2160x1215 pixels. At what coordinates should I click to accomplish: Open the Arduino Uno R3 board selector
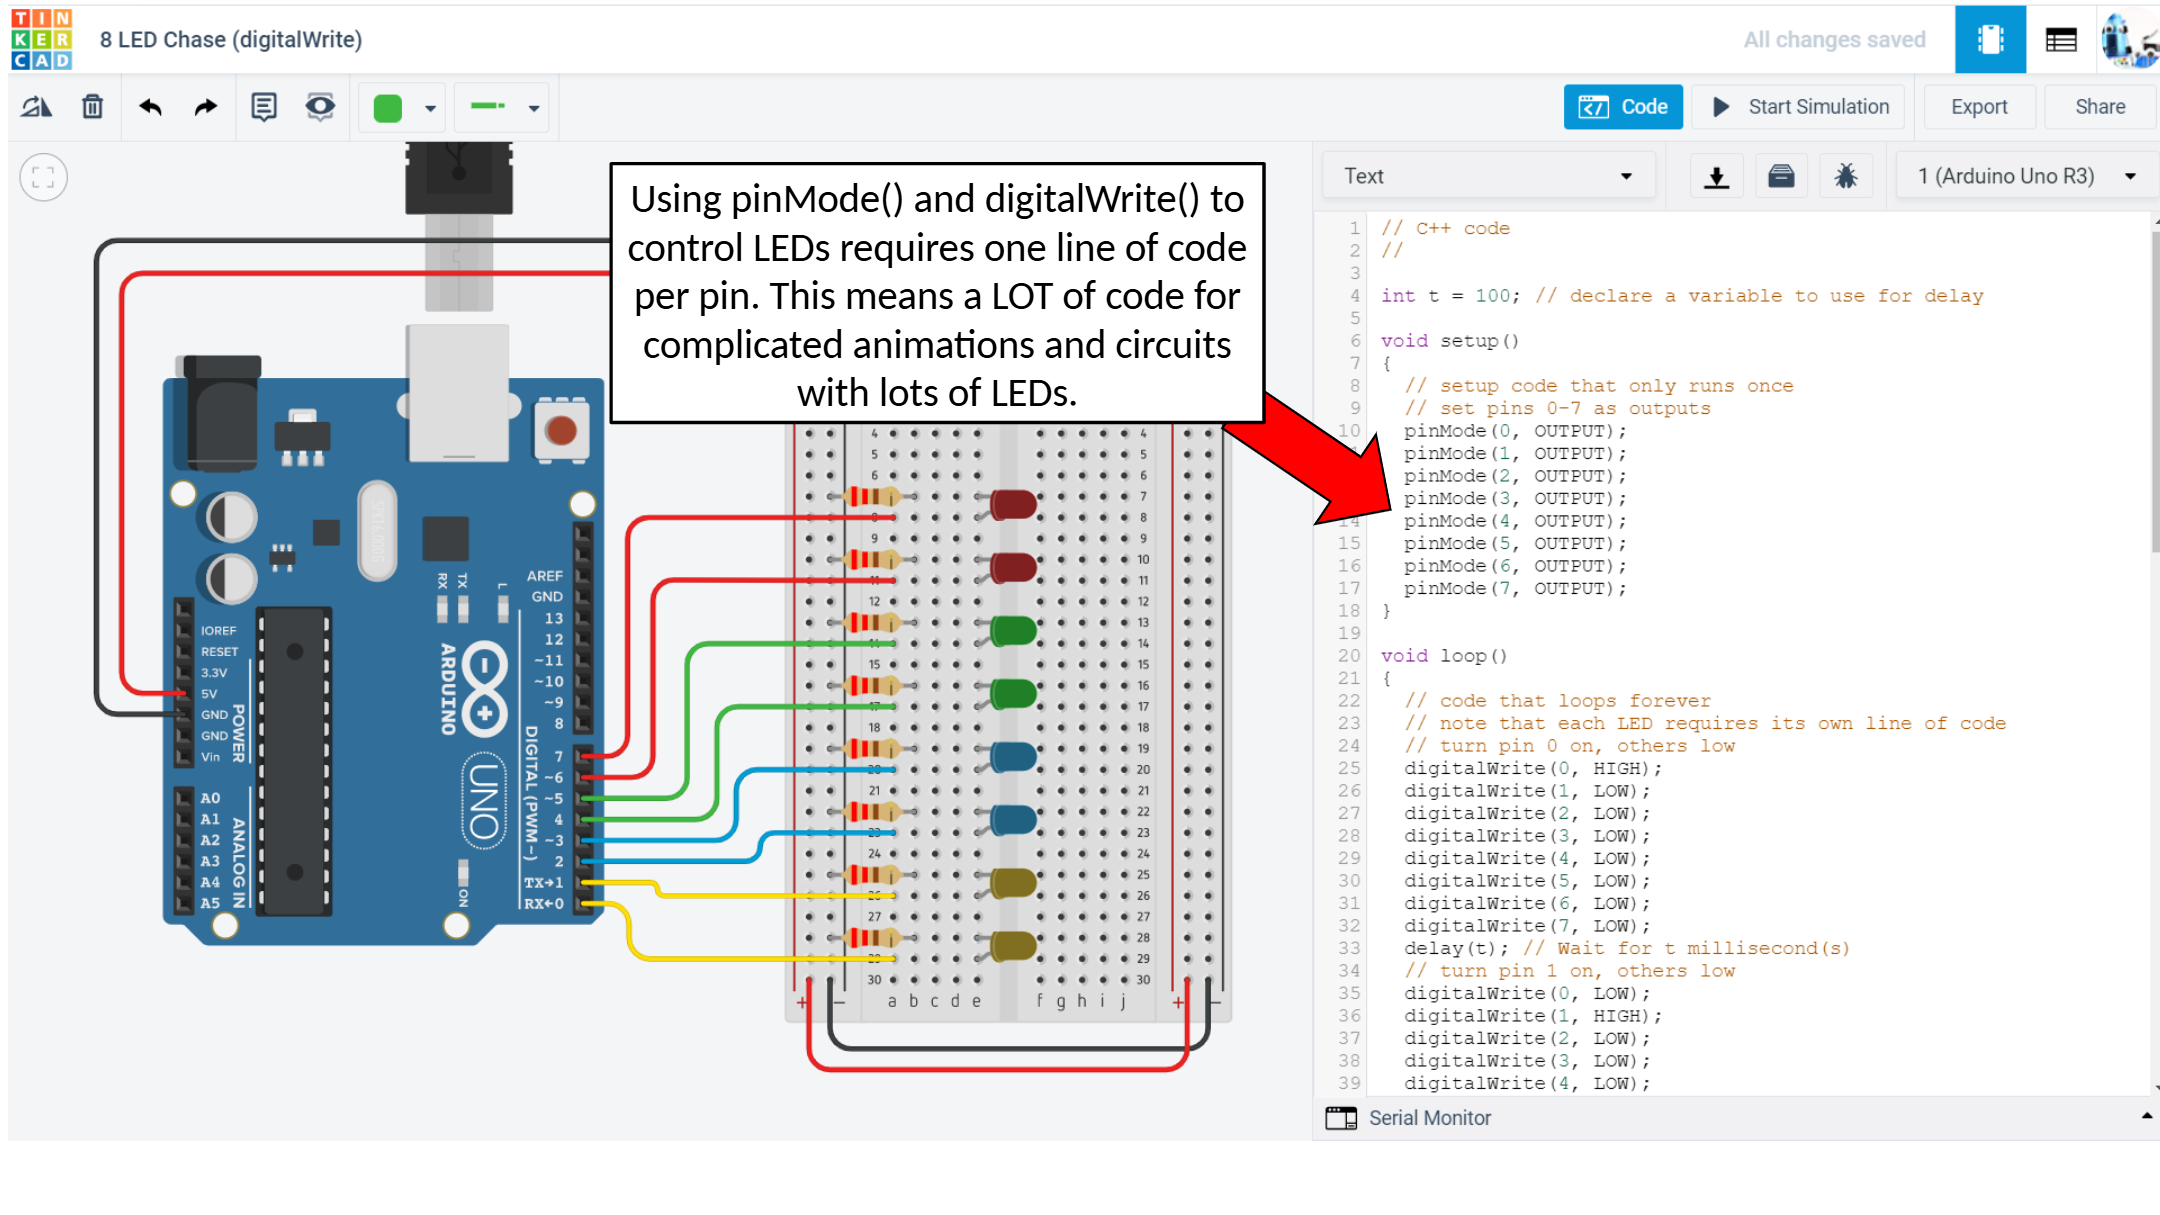point(2026,176)
